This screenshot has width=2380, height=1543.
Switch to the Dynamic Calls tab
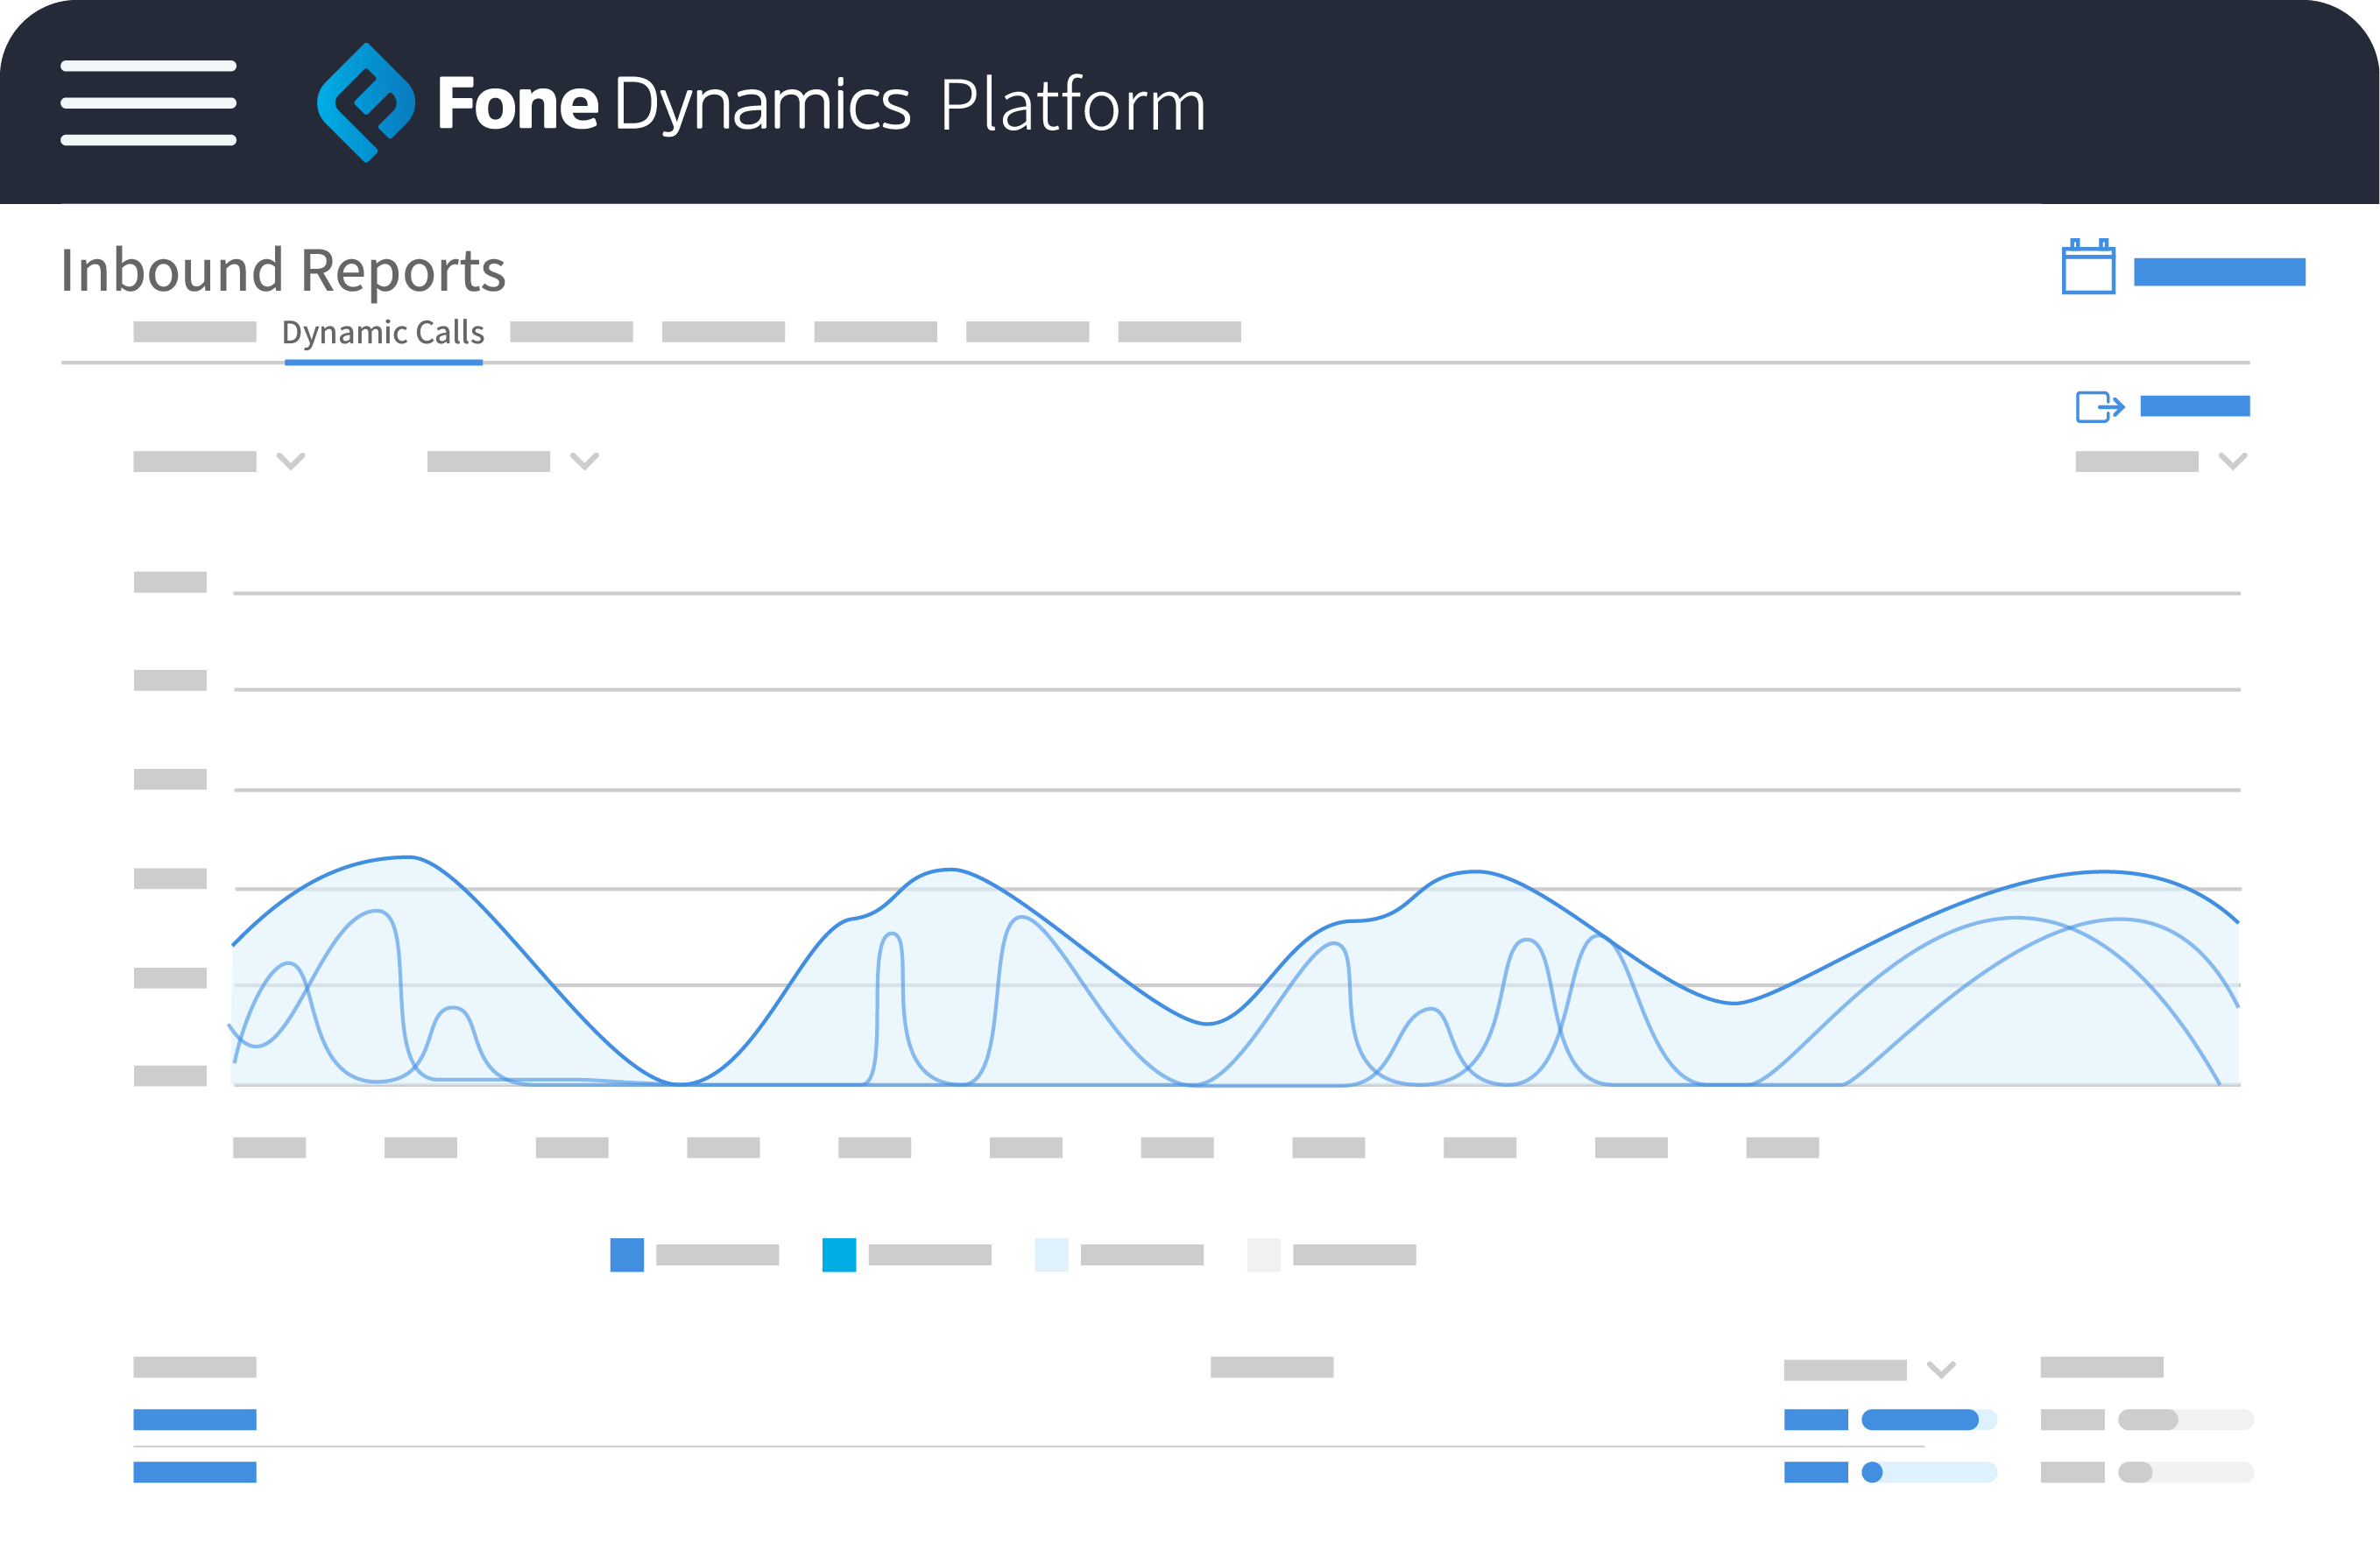(383, 332)
